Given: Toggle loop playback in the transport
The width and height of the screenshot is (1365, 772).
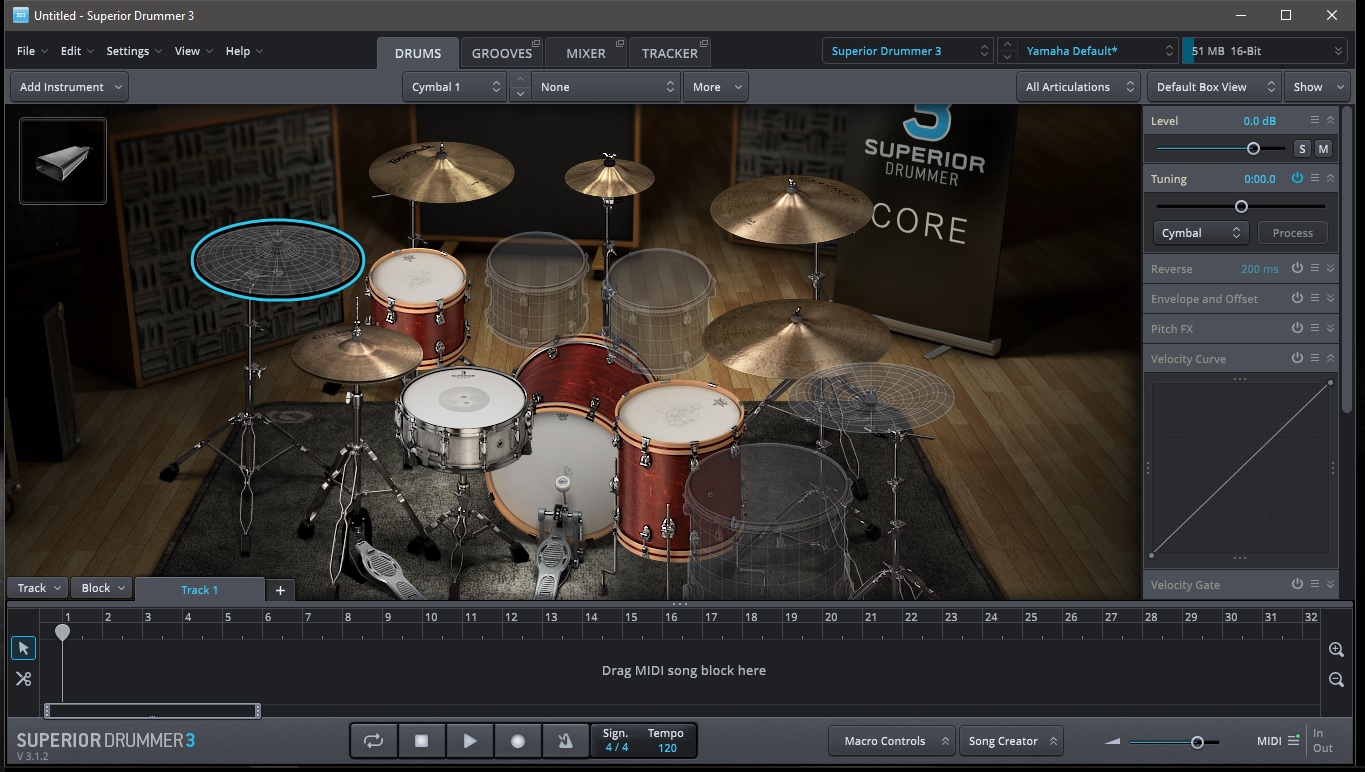Looking at the screenshot, I should [x=373, y=741].
